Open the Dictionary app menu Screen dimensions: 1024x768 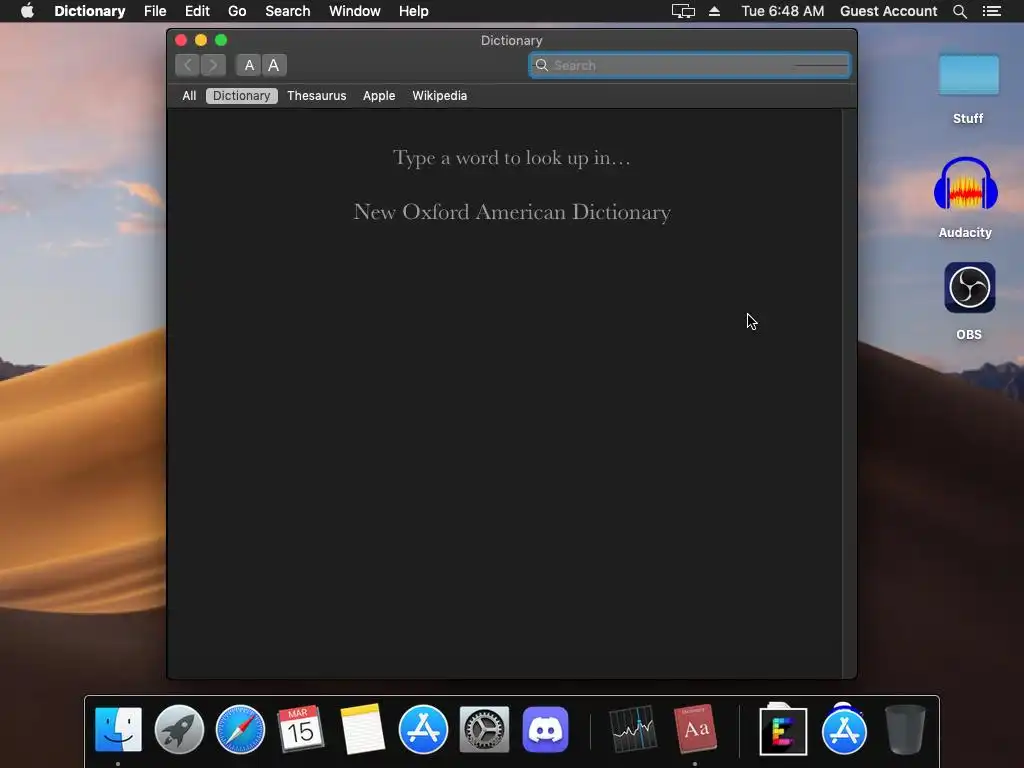pos(89,11)
